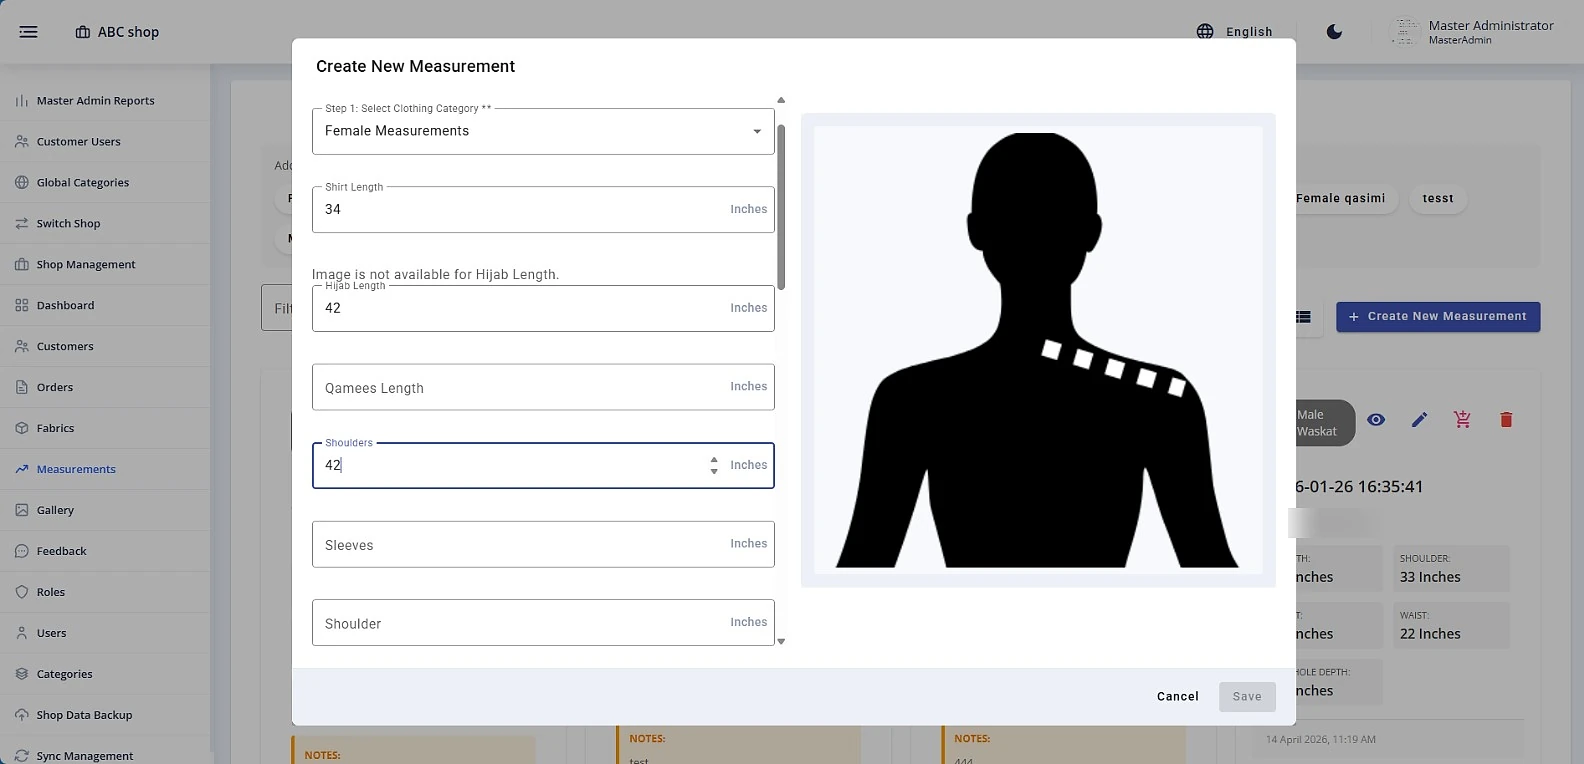Viewport: 1584px width, 764px height.
Task: Click the ABC shop briefcase icon
Action: 83,32
